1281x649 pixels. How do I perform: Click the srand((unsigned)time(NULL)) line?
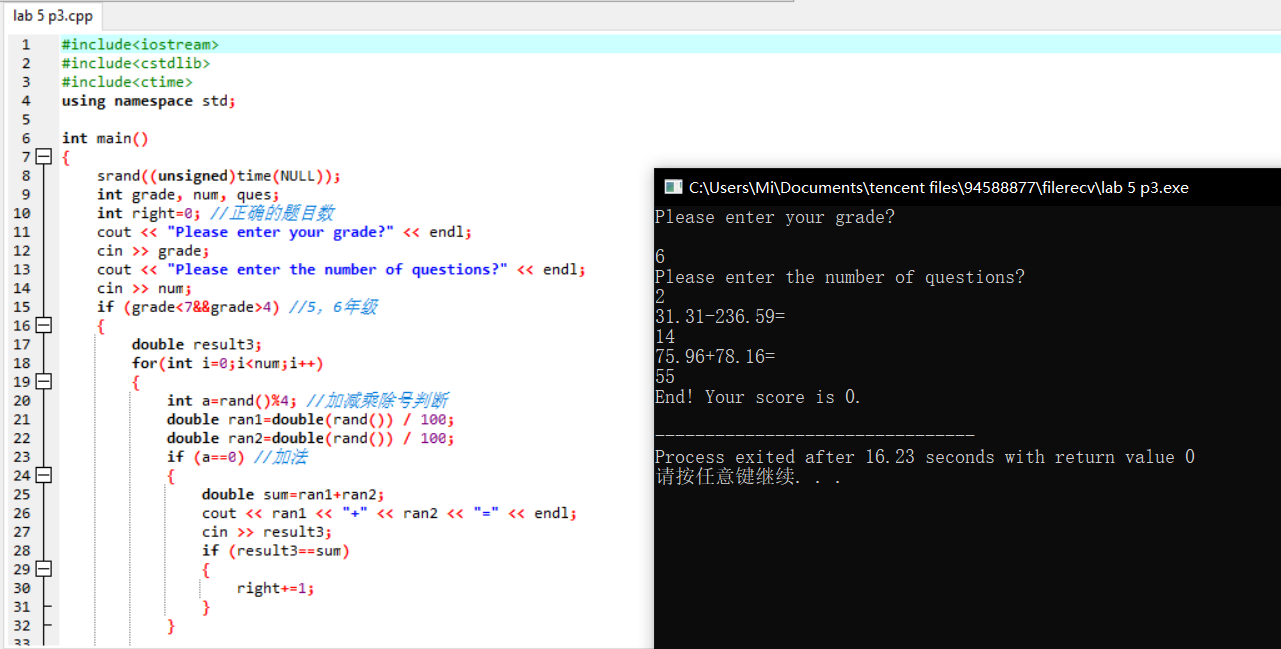pyautogui.click(x=219, y=176)
